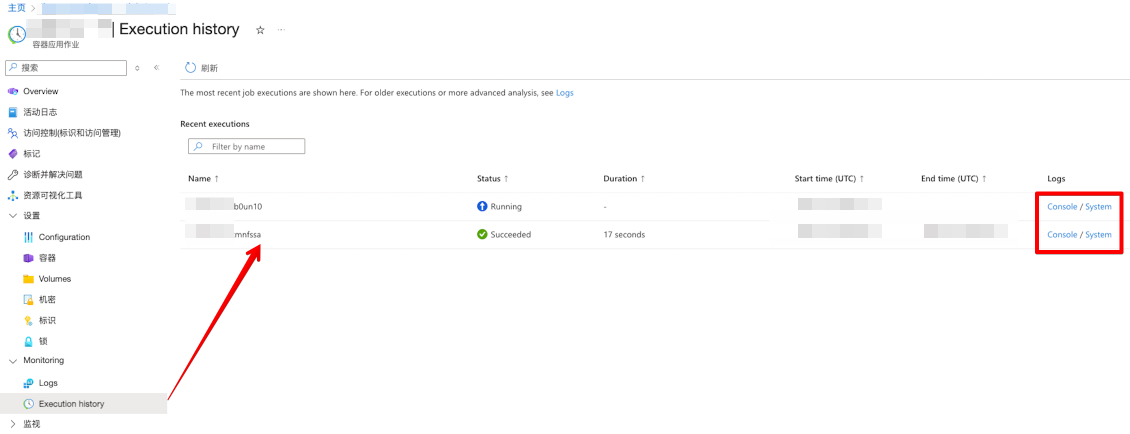The width and height of the screenshot is (1130, 434).
Task: Open 诊断并解决问题 diagnostics
Action: pos(52,174)
